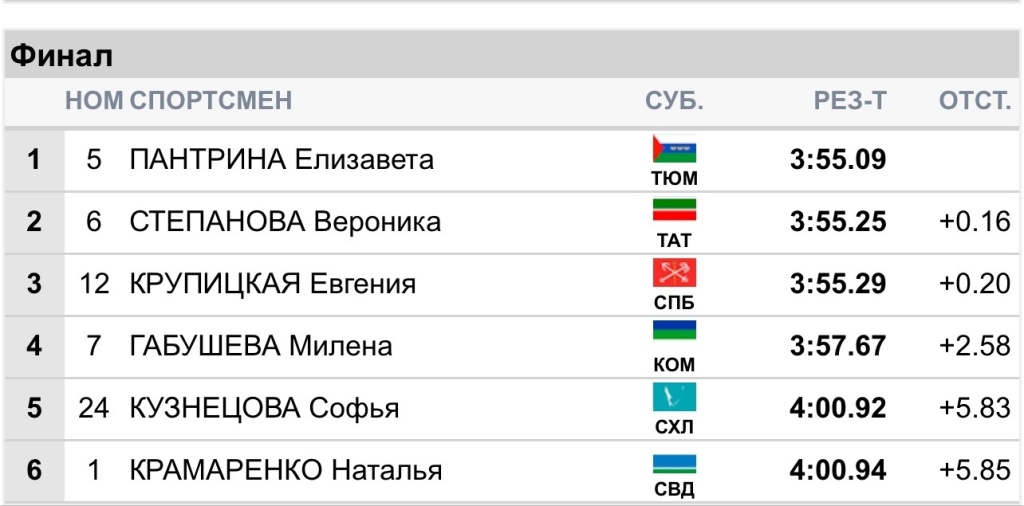Click the НОМ column header
Viewport: 1024px width, 506px height.
(94, 101)
